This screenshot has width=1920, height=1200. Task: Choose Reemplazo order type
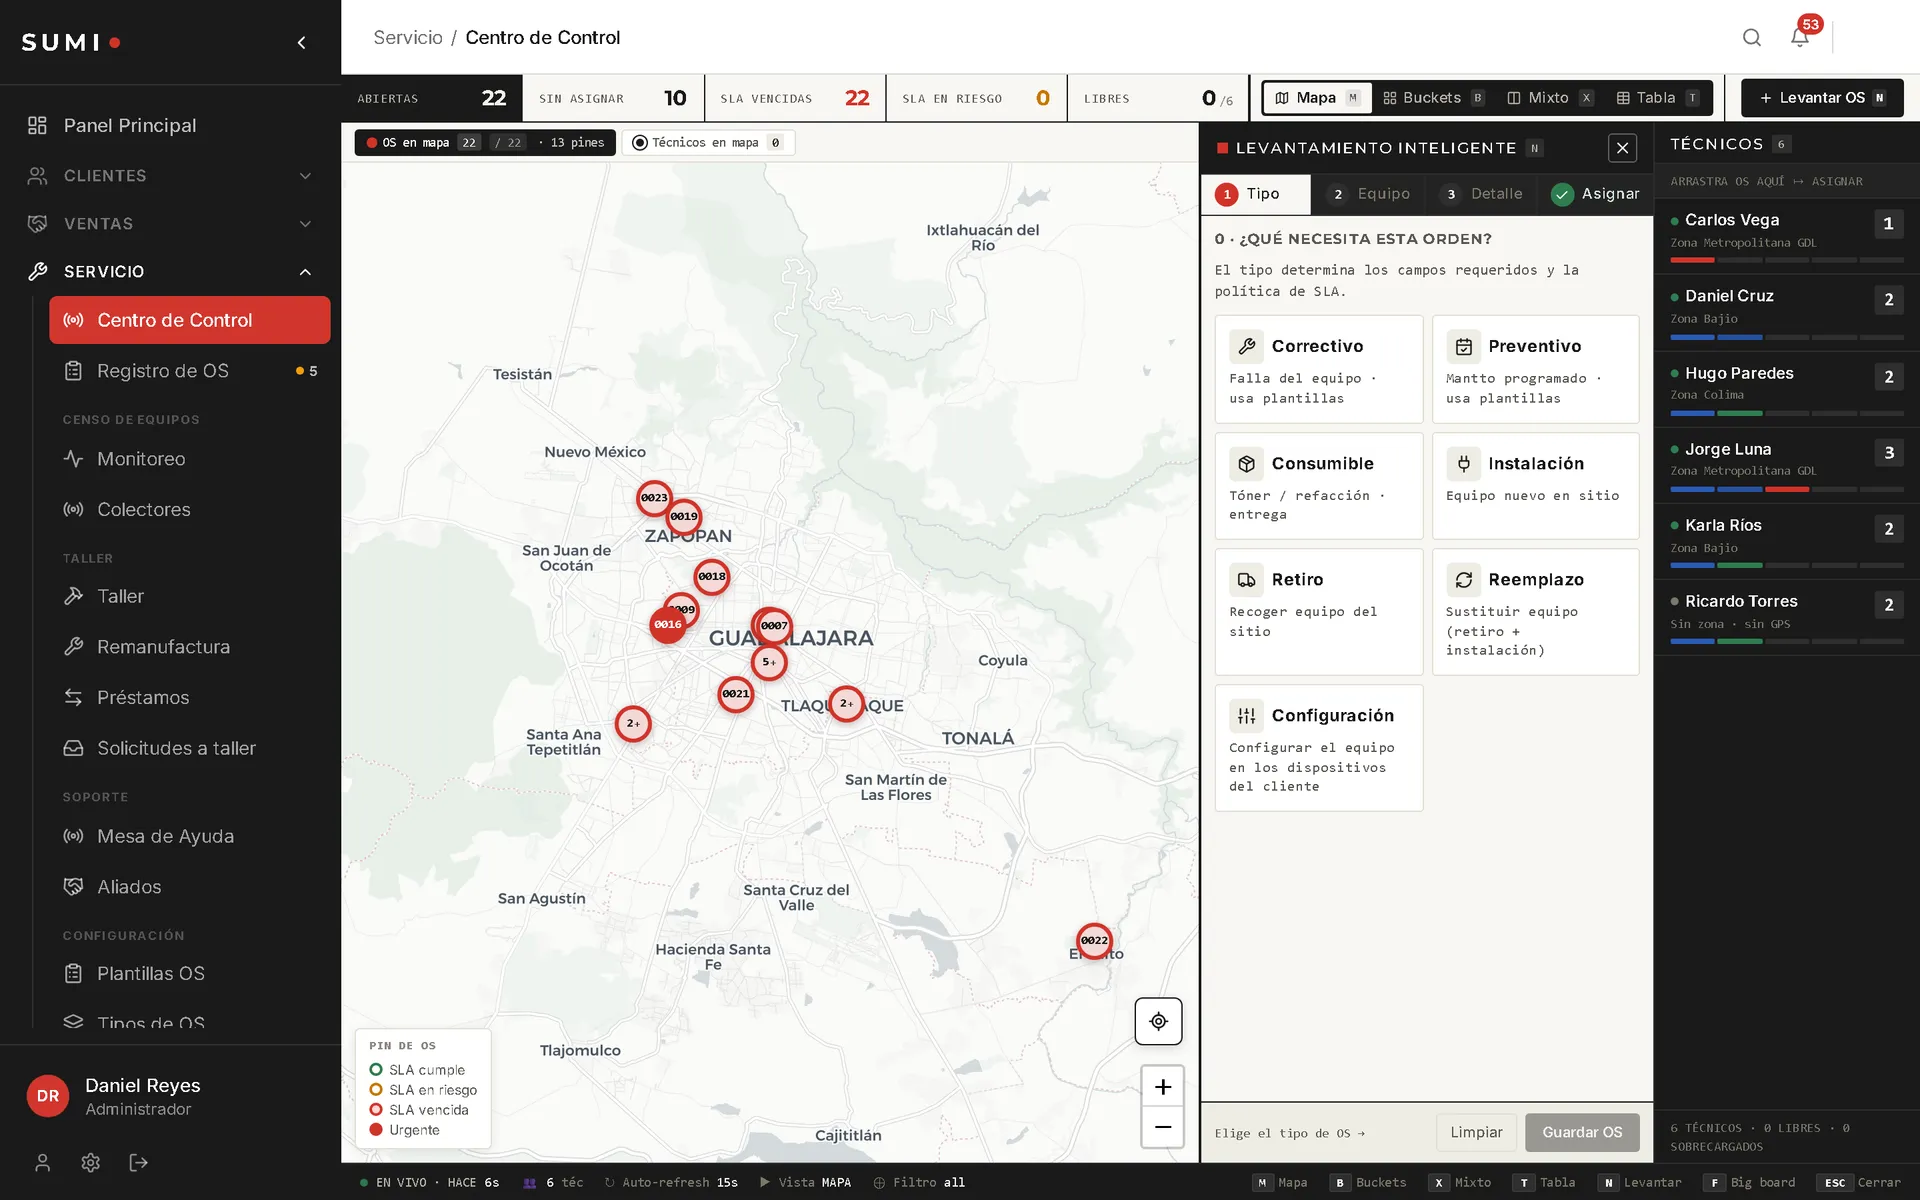(x=1535, y=612)
